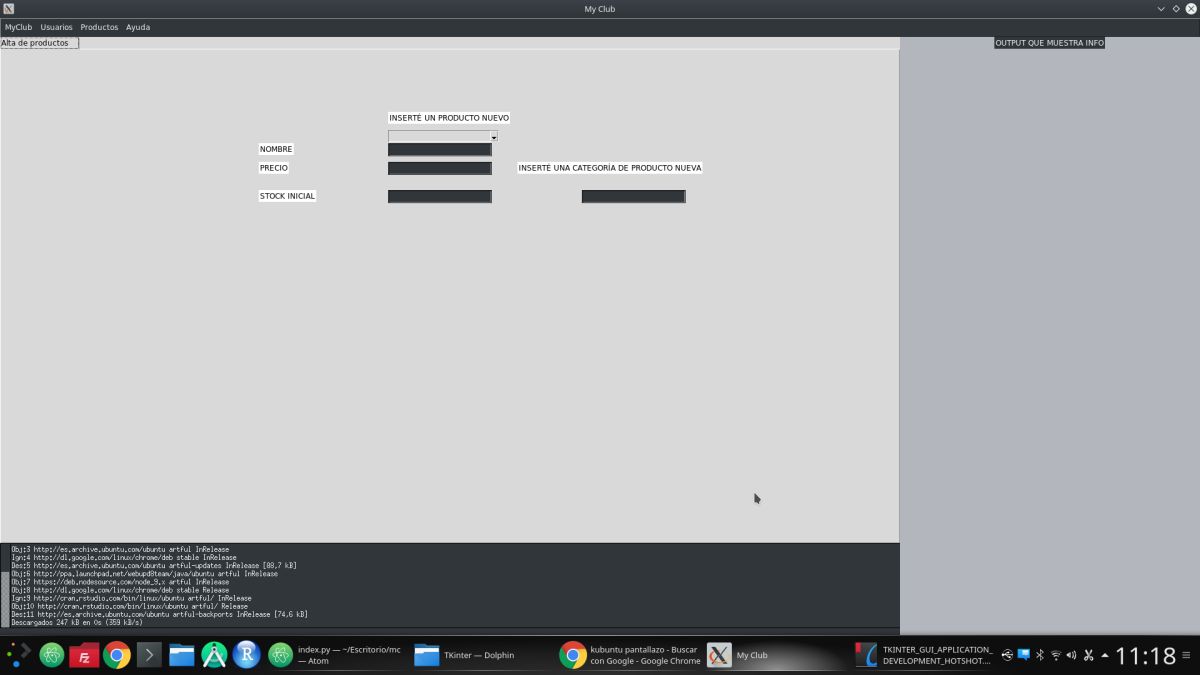Open the MyClub menu
1200x675 pixels.
tap(19, 27)
